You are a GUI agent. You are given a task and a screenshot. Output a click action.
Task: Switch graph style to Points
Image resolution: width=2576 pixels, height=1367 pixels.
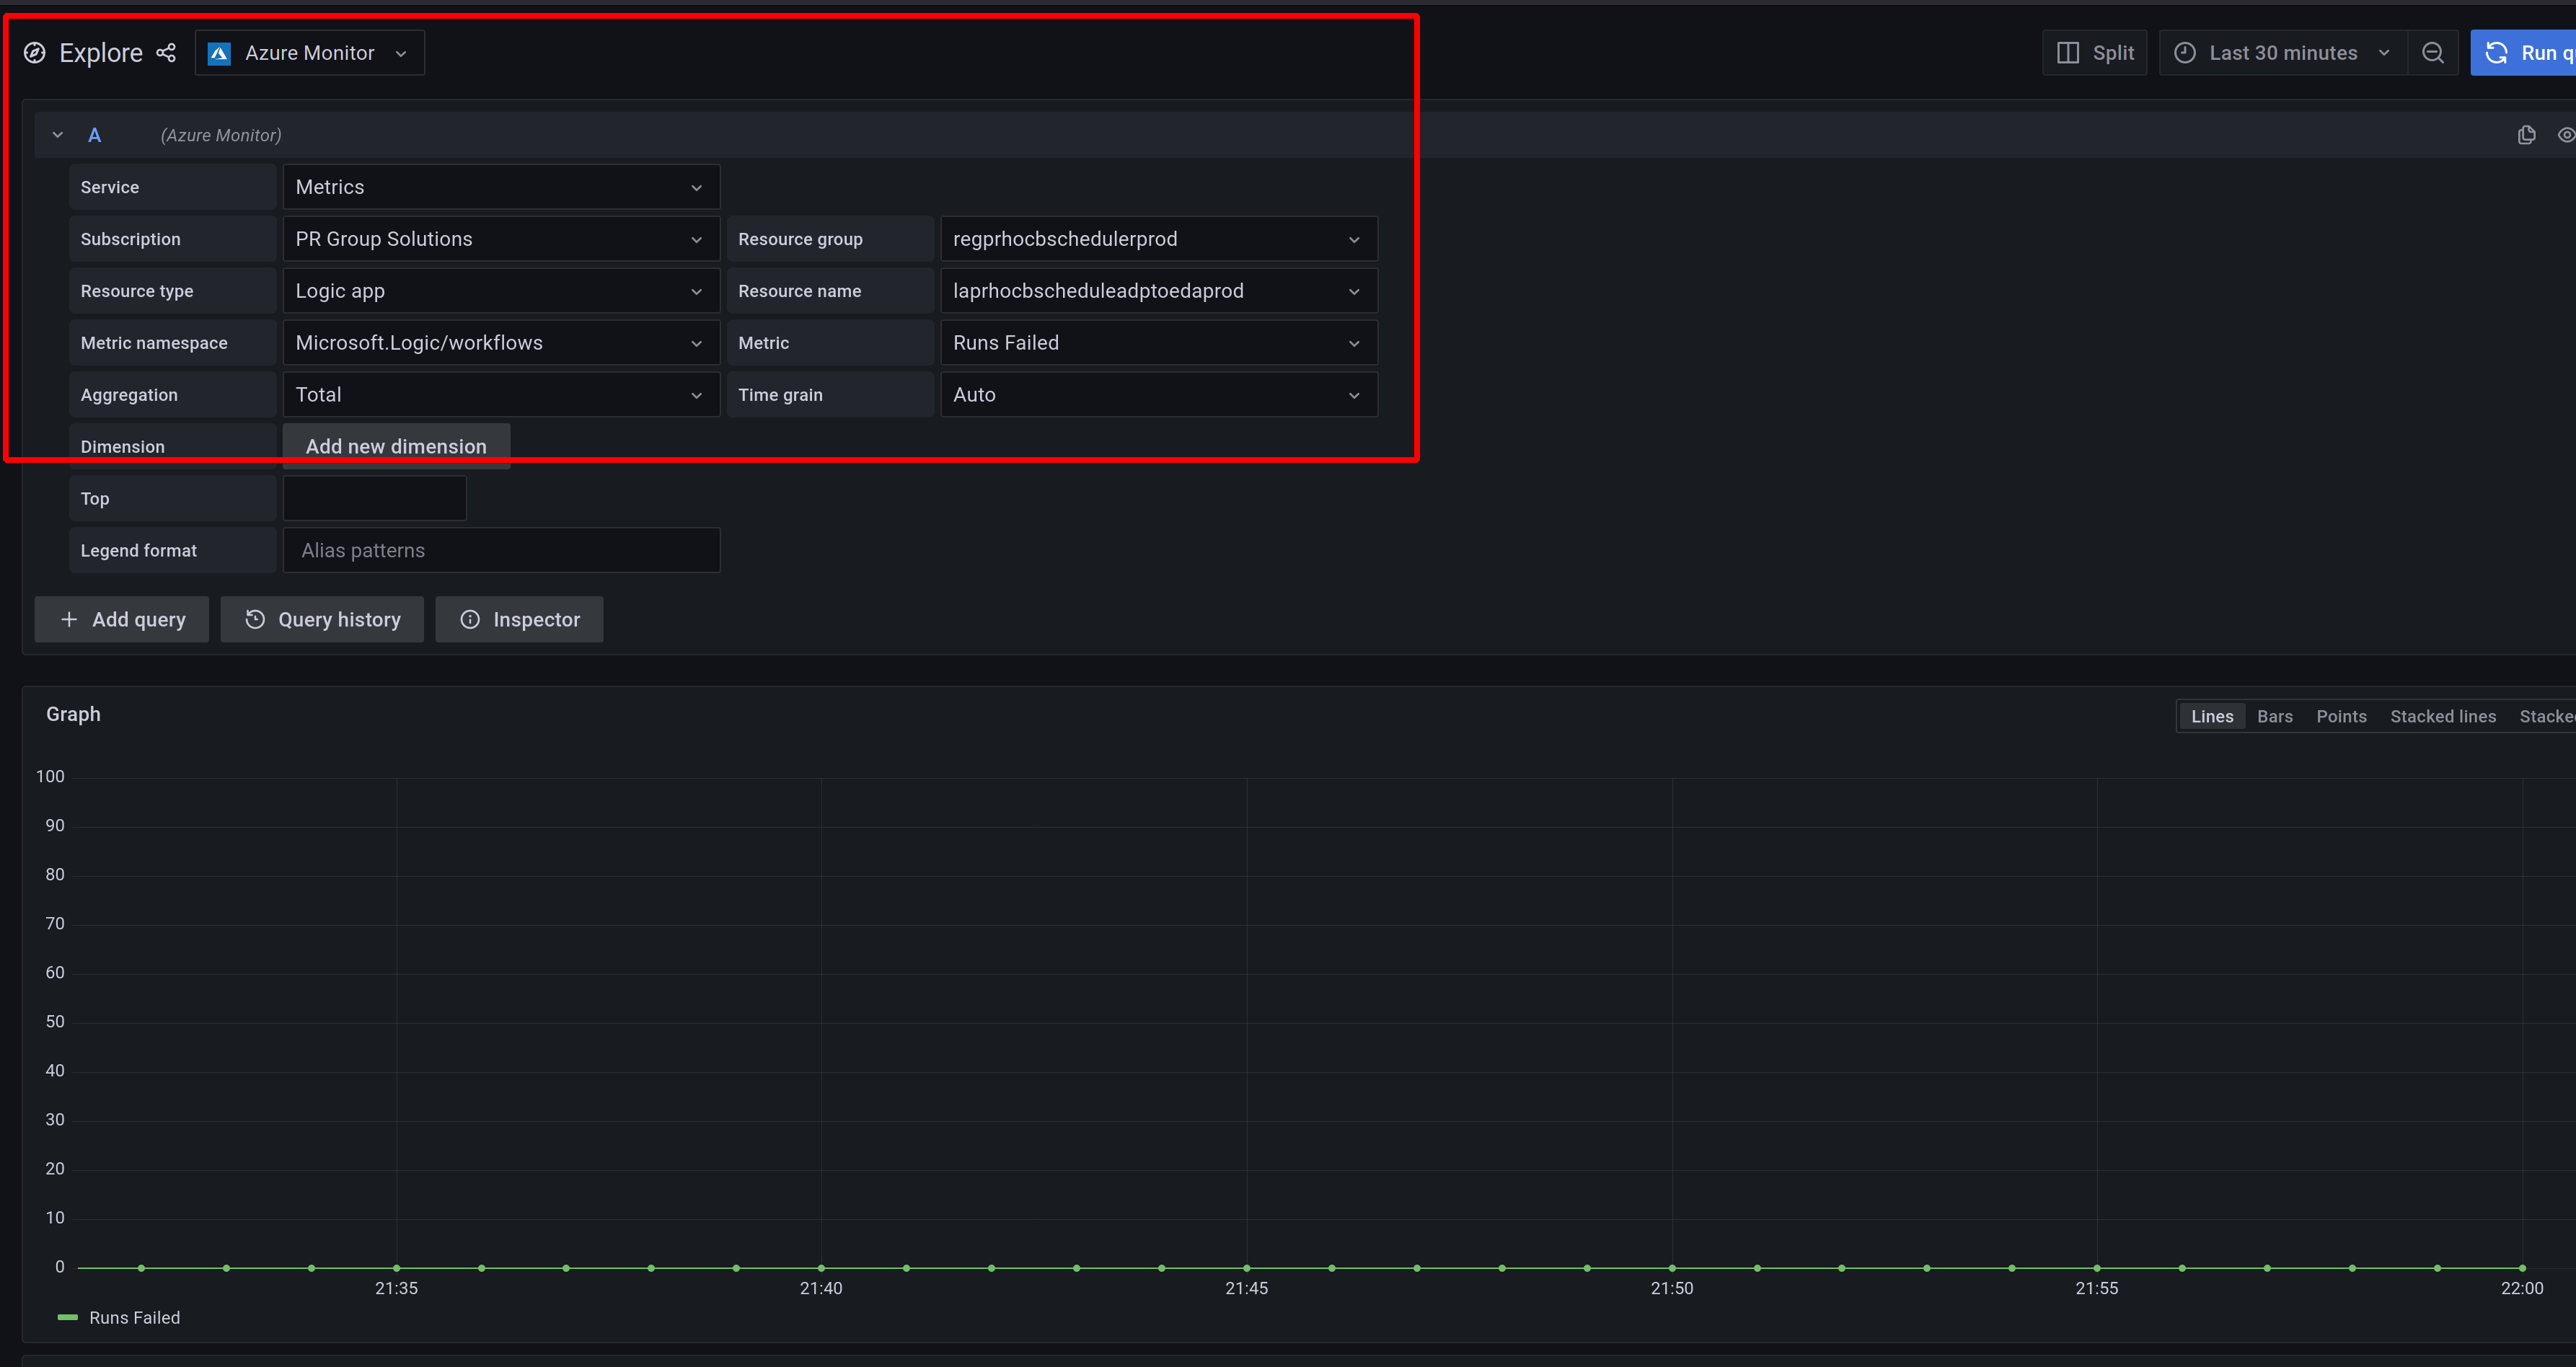click(2341, 716)
